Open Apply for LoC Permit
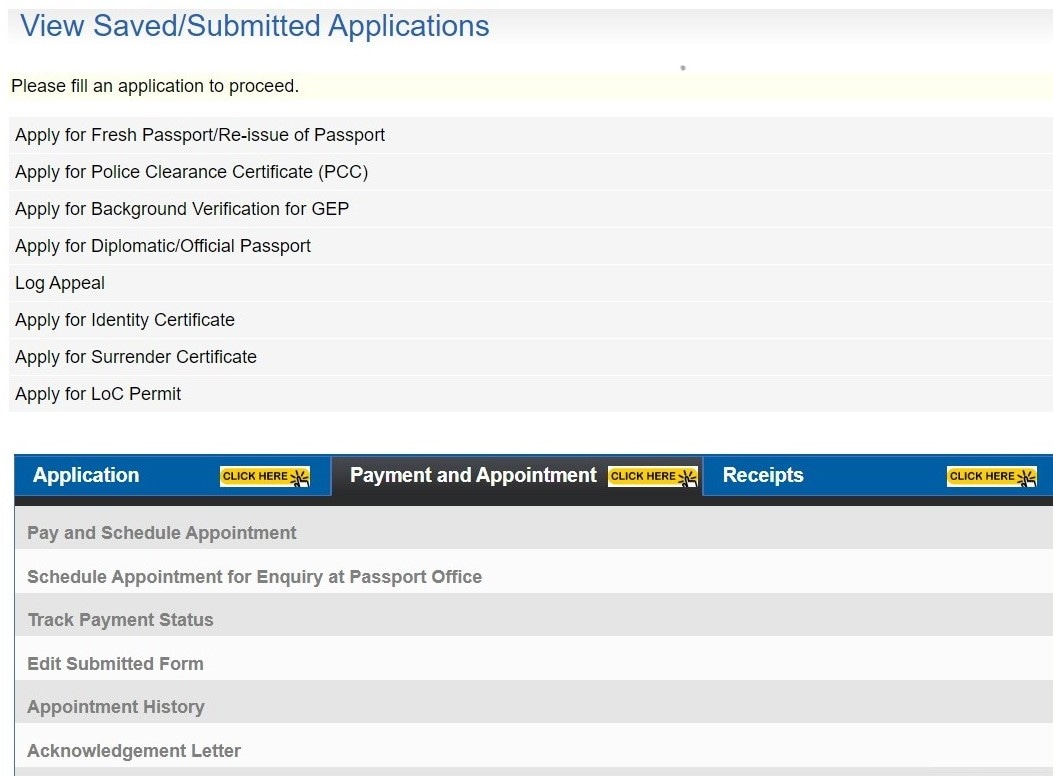1053x776 pixels. [x=98, y=394]
